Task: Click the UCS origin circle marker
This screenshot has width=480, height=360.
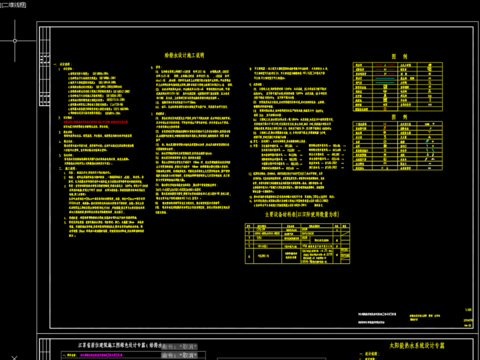Action: (15, 41)
